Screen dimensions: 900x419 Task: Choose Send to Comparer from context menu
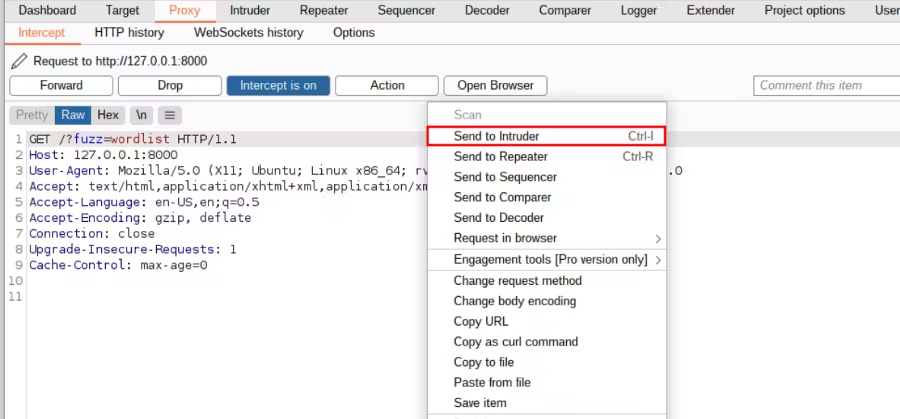pos(546,197)
